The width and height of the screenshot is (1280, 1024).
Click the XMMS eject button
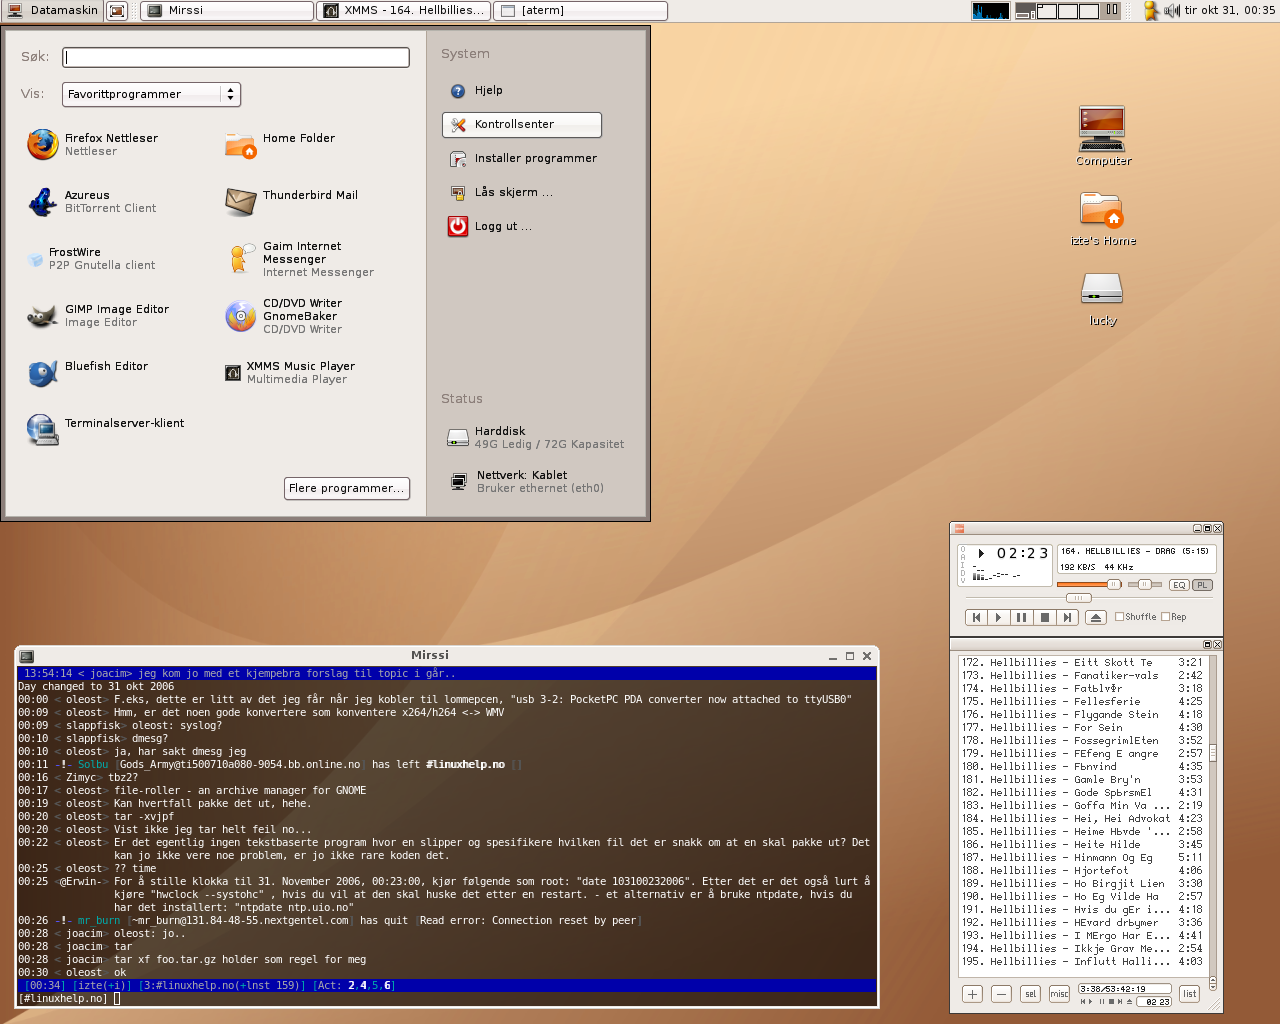coord(1096,617)
